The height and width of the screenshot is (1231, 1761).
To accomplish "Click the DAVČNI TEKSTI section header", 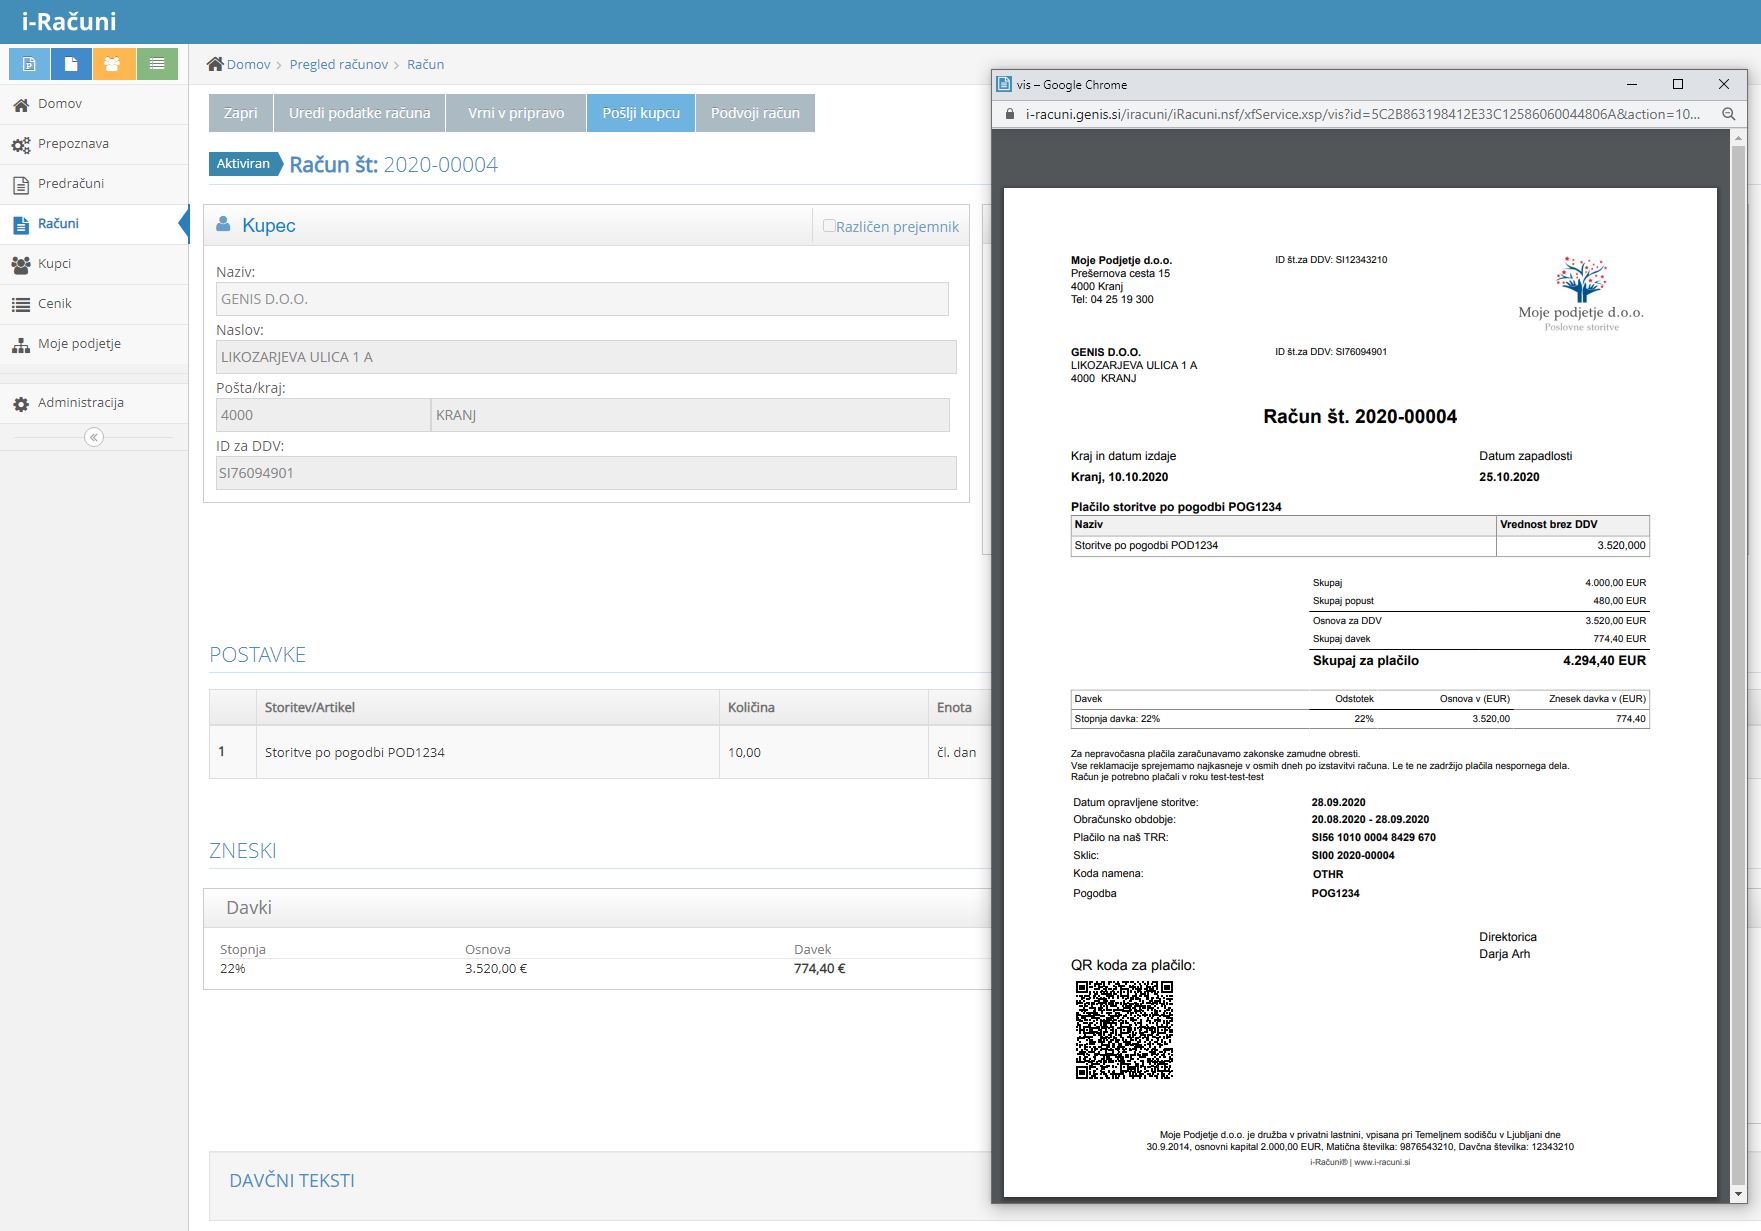I will (292, 1180).
